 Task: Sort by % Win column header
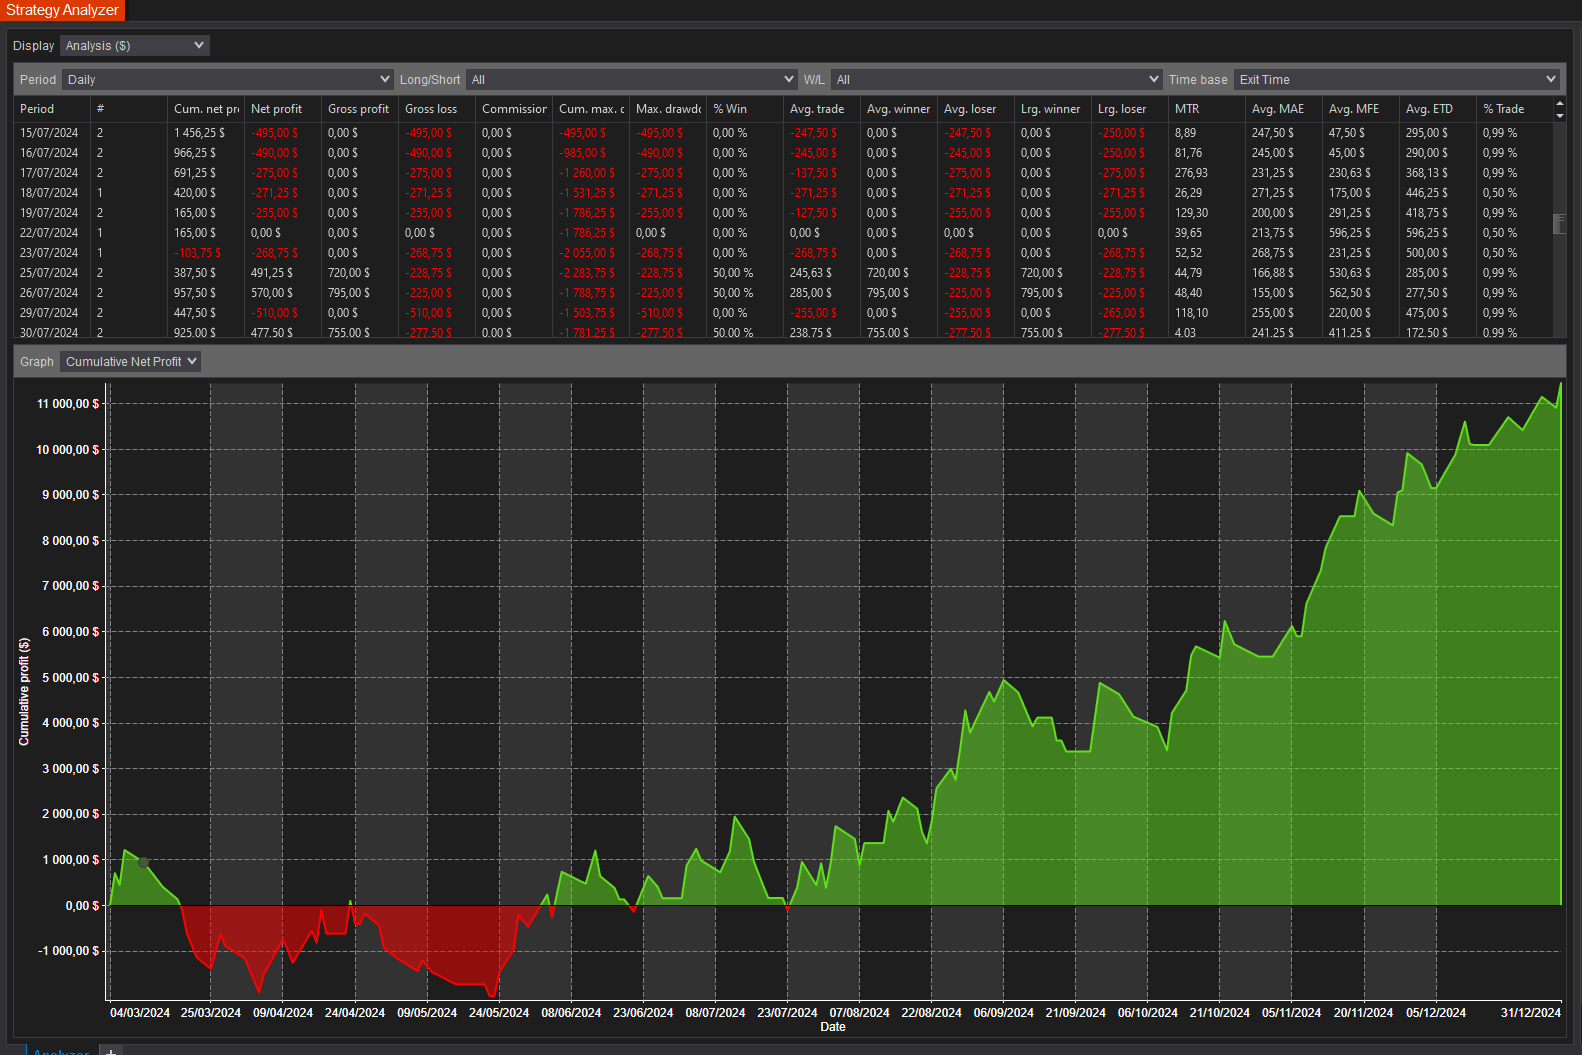[x=745, y=109]
